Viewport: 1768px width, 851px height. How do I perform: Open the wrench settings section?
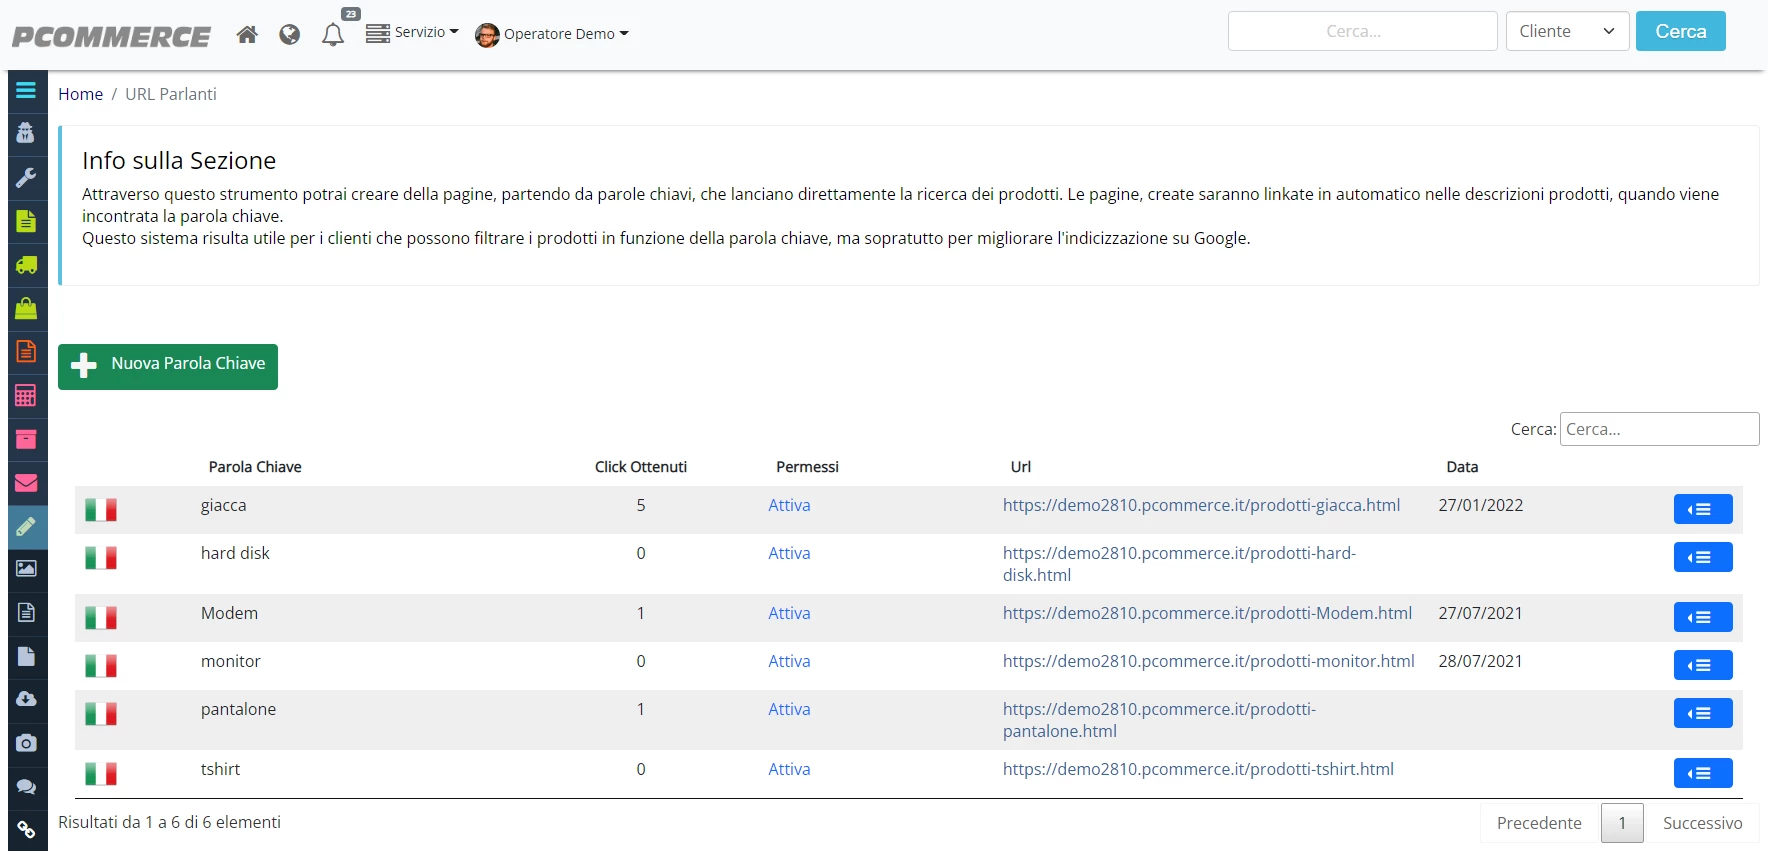click(26, 177)
